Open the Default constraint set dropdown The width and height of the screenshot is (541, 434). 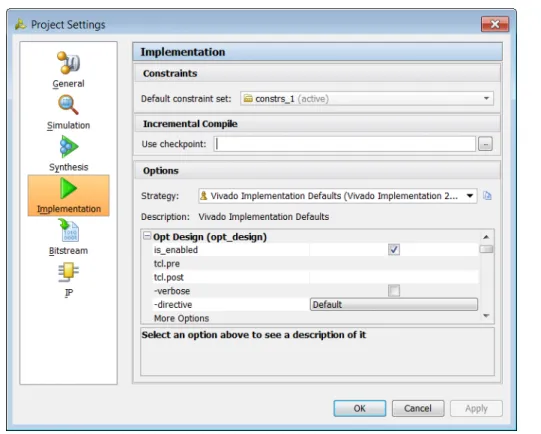click(367, 99)
